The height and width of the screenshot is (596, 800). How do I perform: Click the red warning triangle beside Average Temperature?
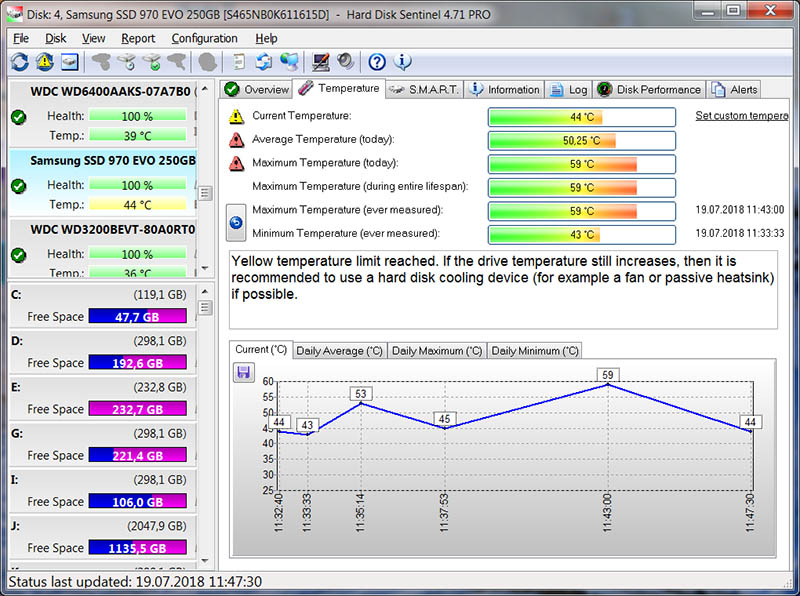coord(236,140)
